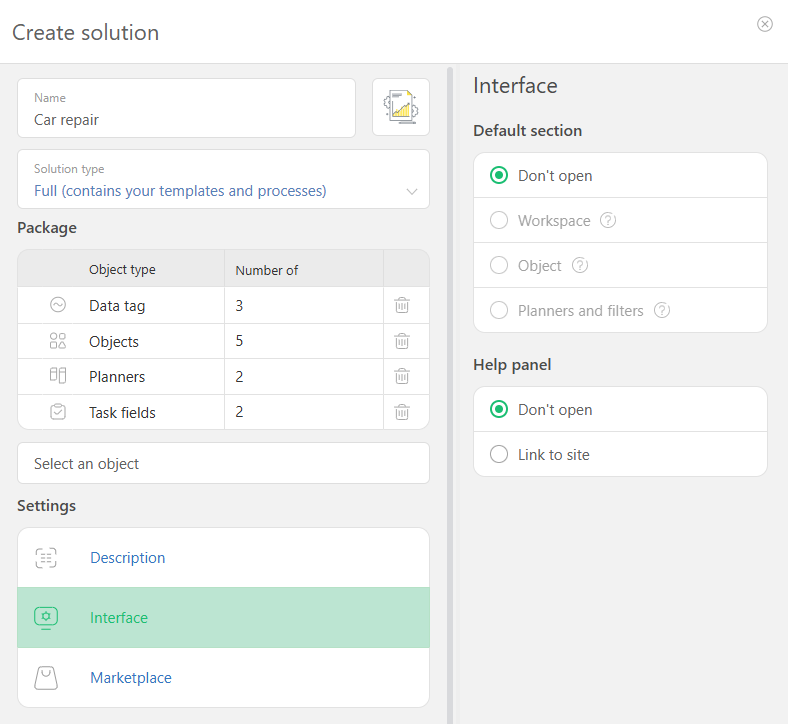Remove the Objects row using trash icon

click(x=402, y=341)
